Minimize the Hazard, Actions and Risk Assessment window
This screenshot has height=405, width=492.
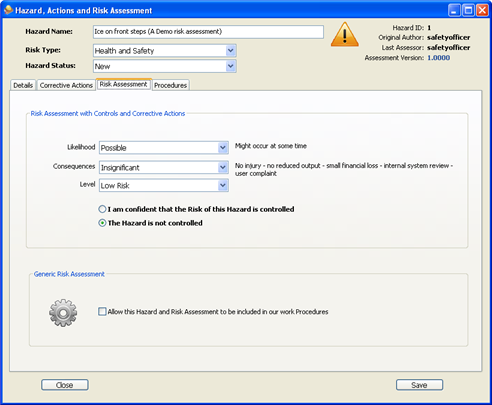click(x=454, y=10)
